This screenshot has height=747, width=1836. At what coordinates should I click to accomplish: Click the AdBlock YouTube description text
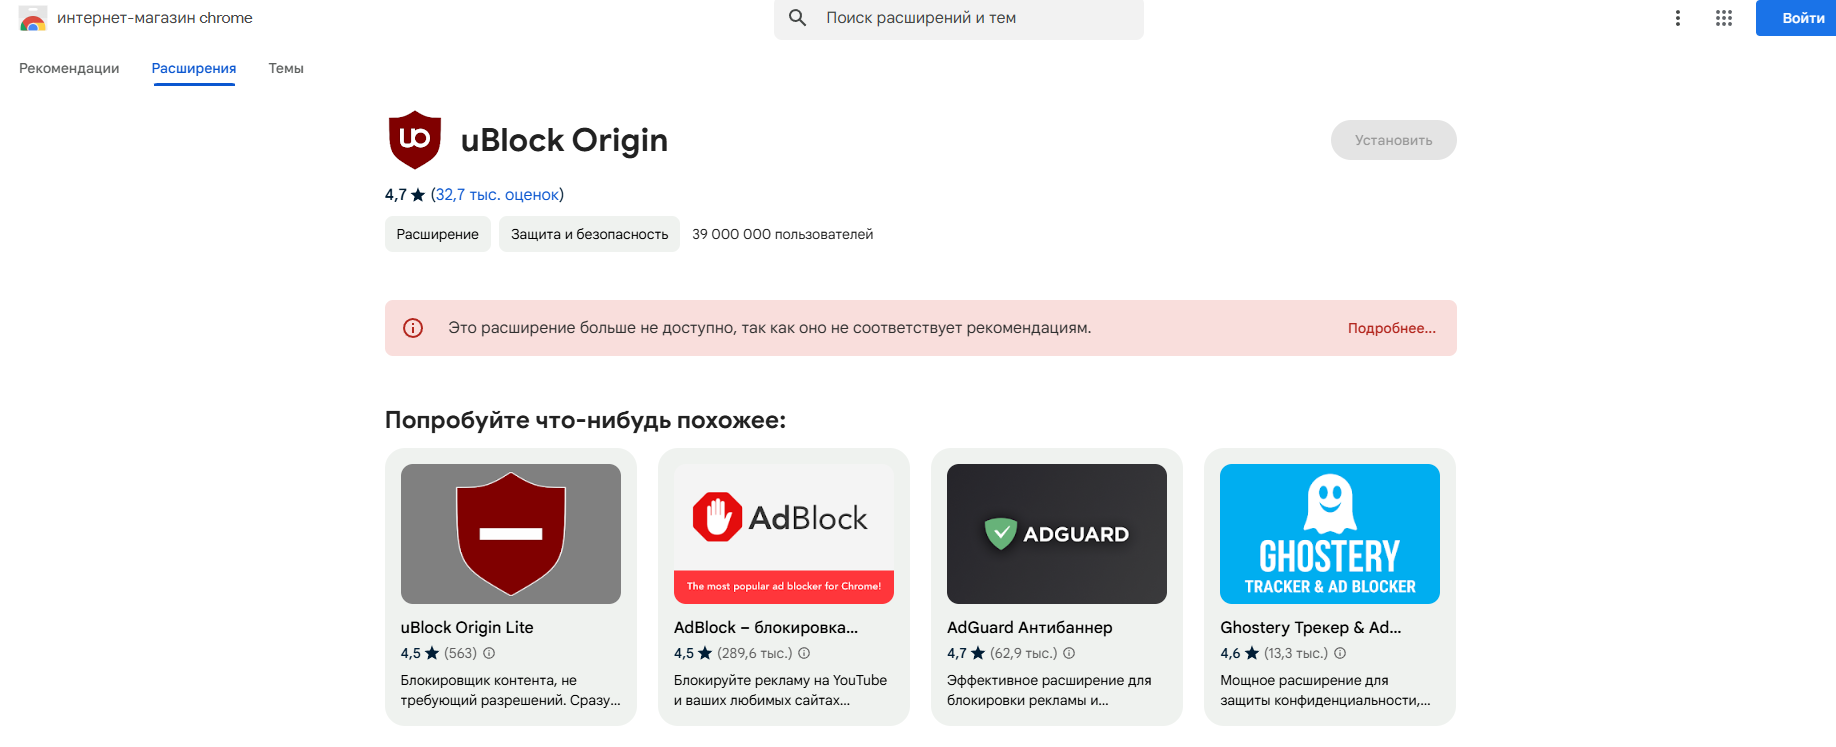780,690
